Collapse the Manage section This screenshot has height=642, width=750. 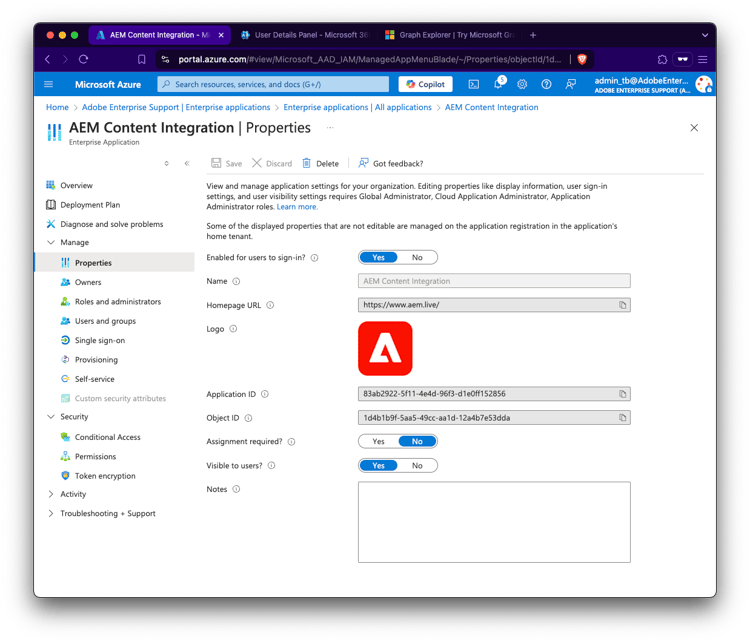pos(51,243)
